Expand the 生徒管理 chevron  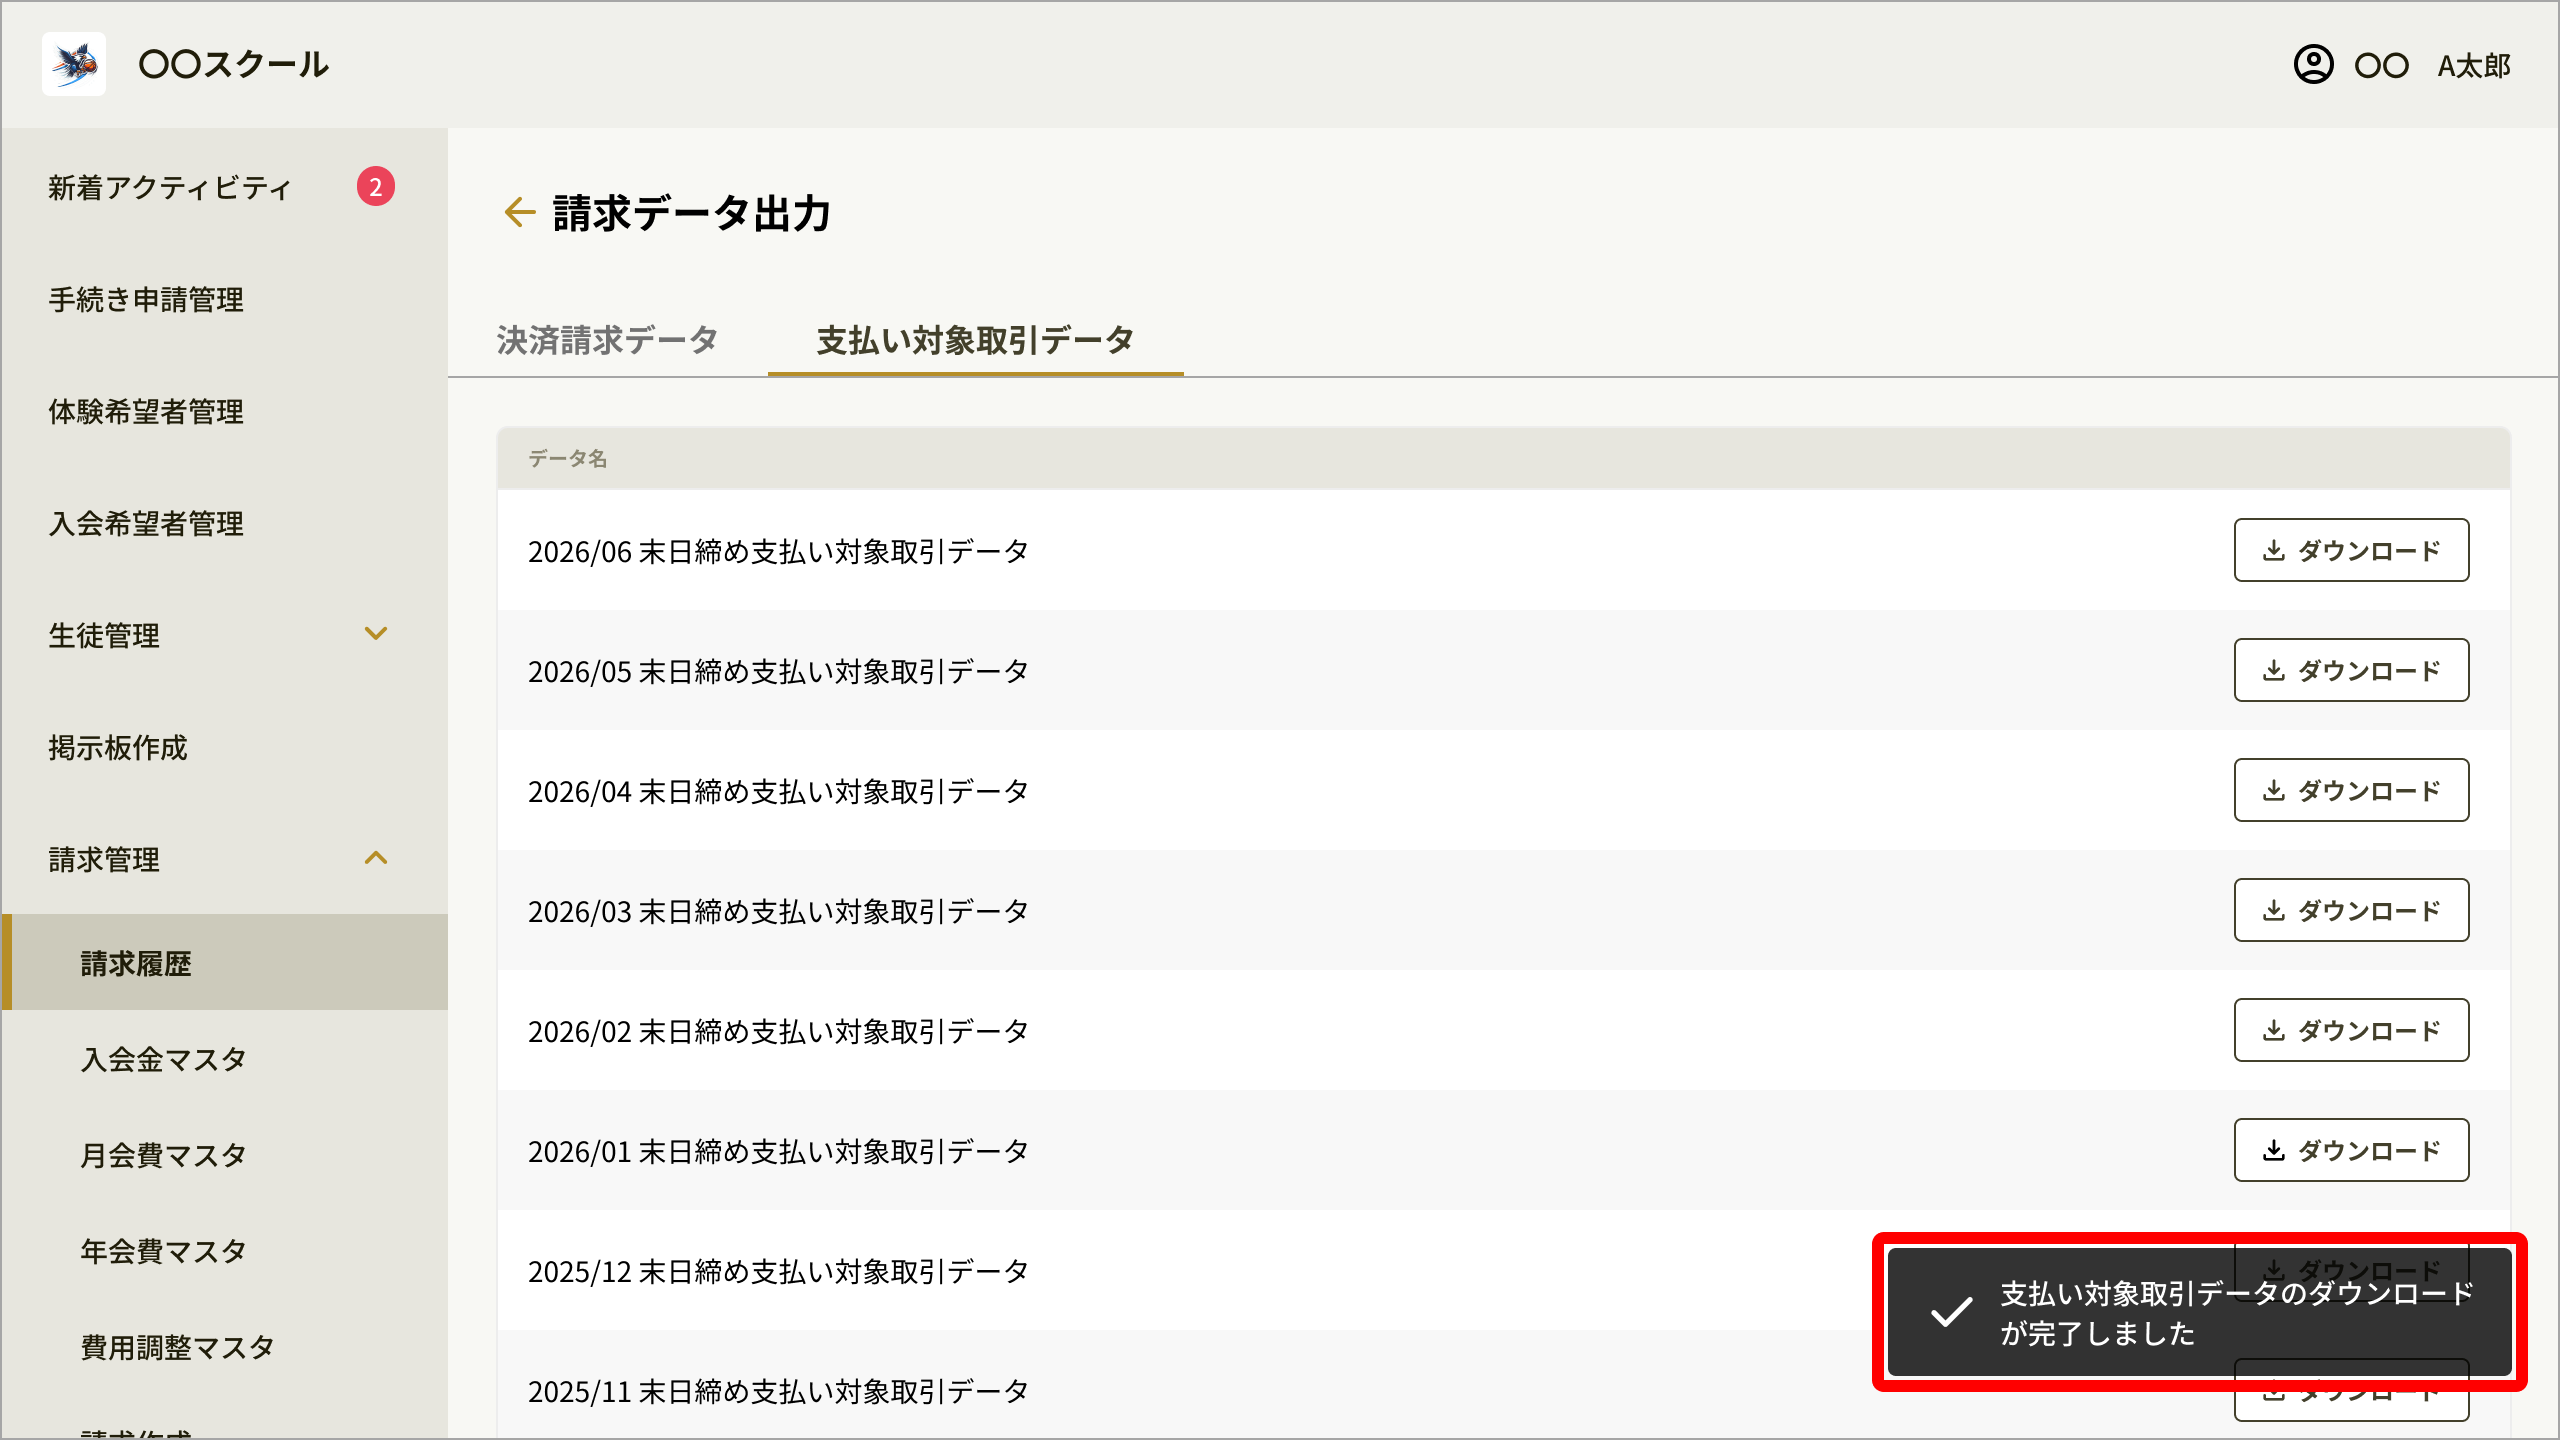[376, 634]
